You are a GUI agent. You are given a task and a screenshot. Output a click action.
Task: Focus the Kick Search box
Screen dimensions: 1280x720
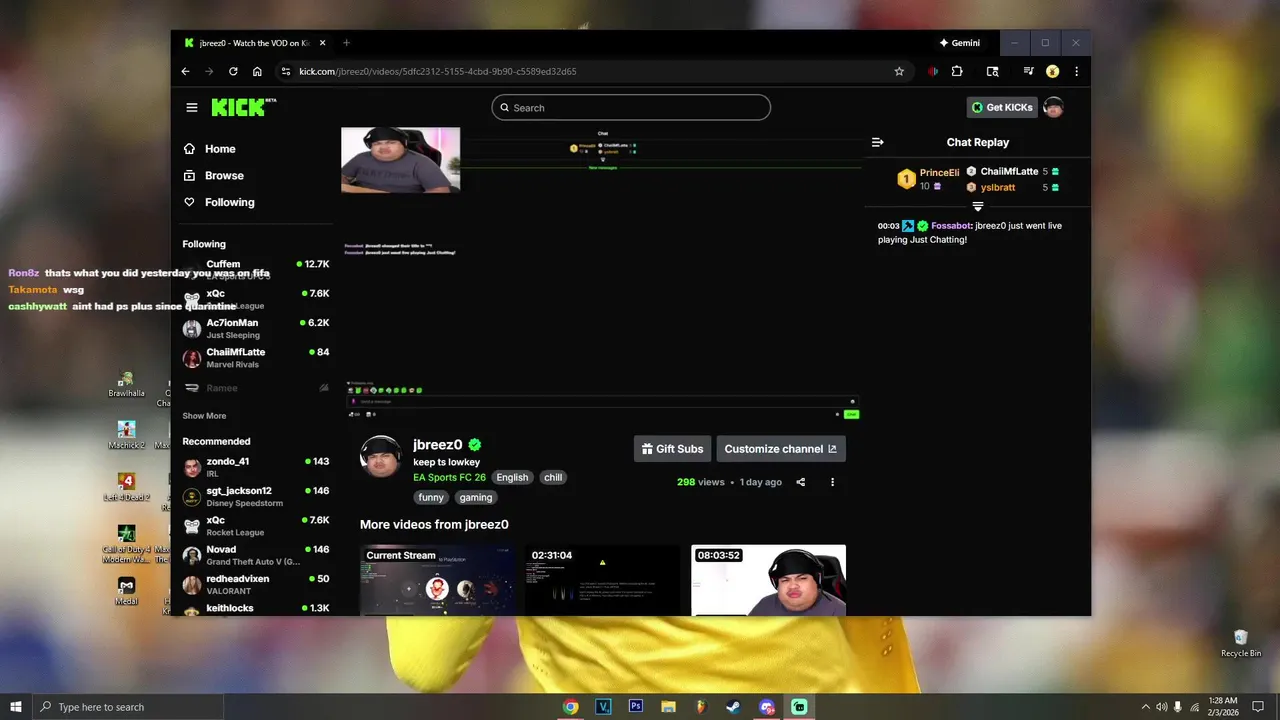tap(631, 108)
